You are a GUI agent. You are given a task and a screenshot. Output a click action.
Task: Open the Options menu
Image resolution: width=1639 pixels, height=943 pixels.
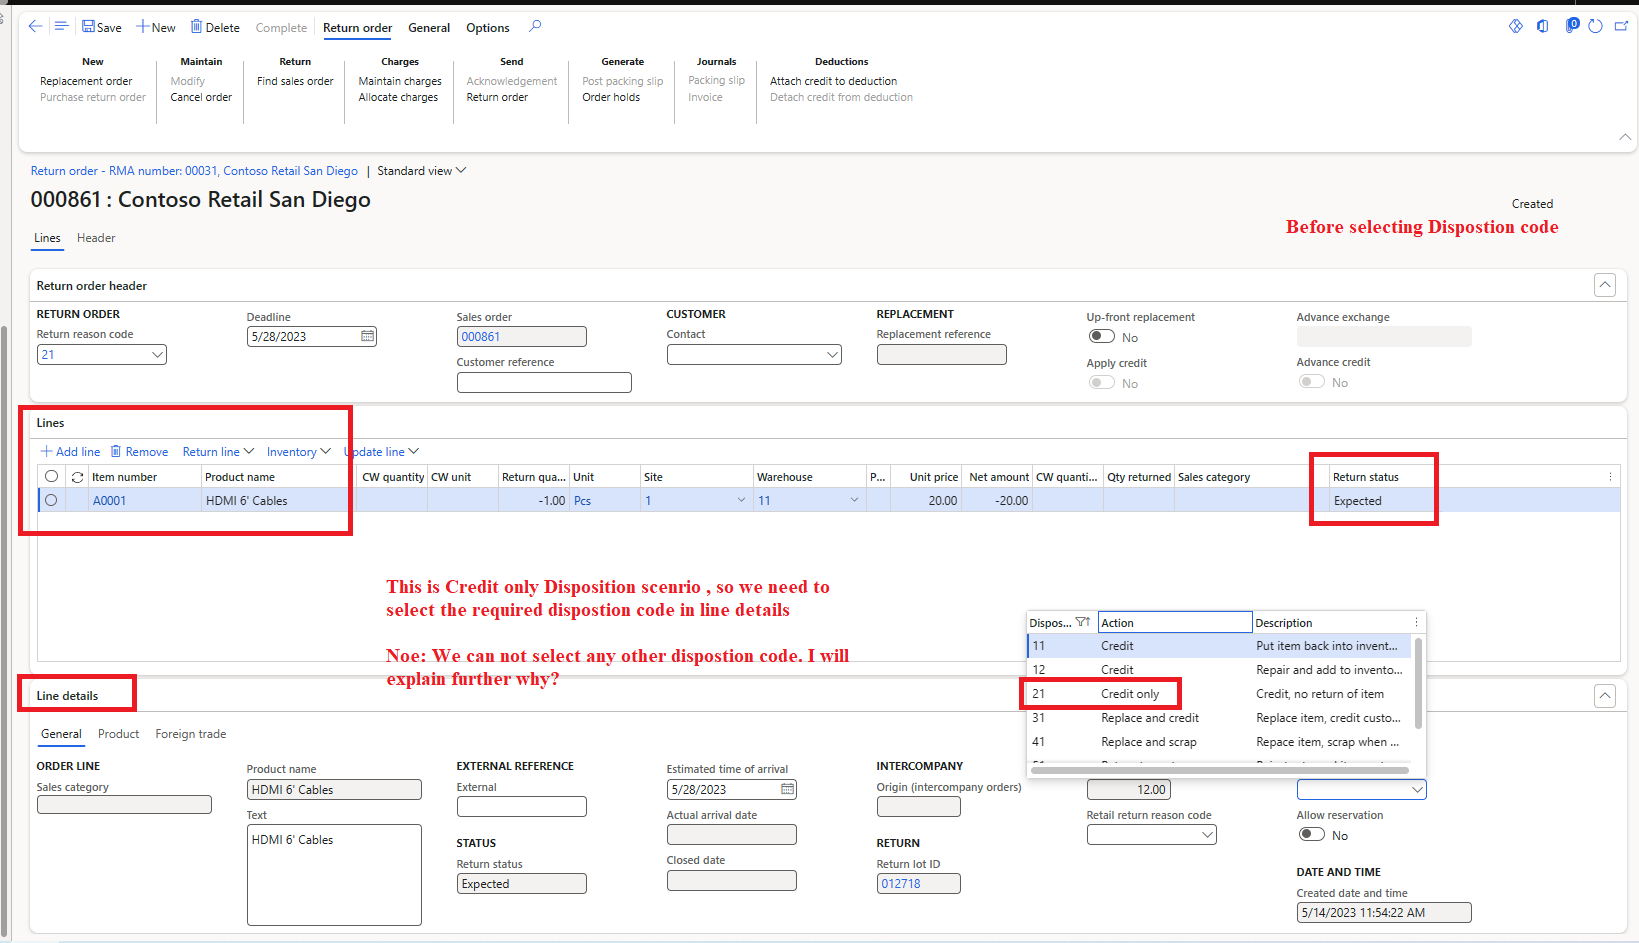coord(487,27)
